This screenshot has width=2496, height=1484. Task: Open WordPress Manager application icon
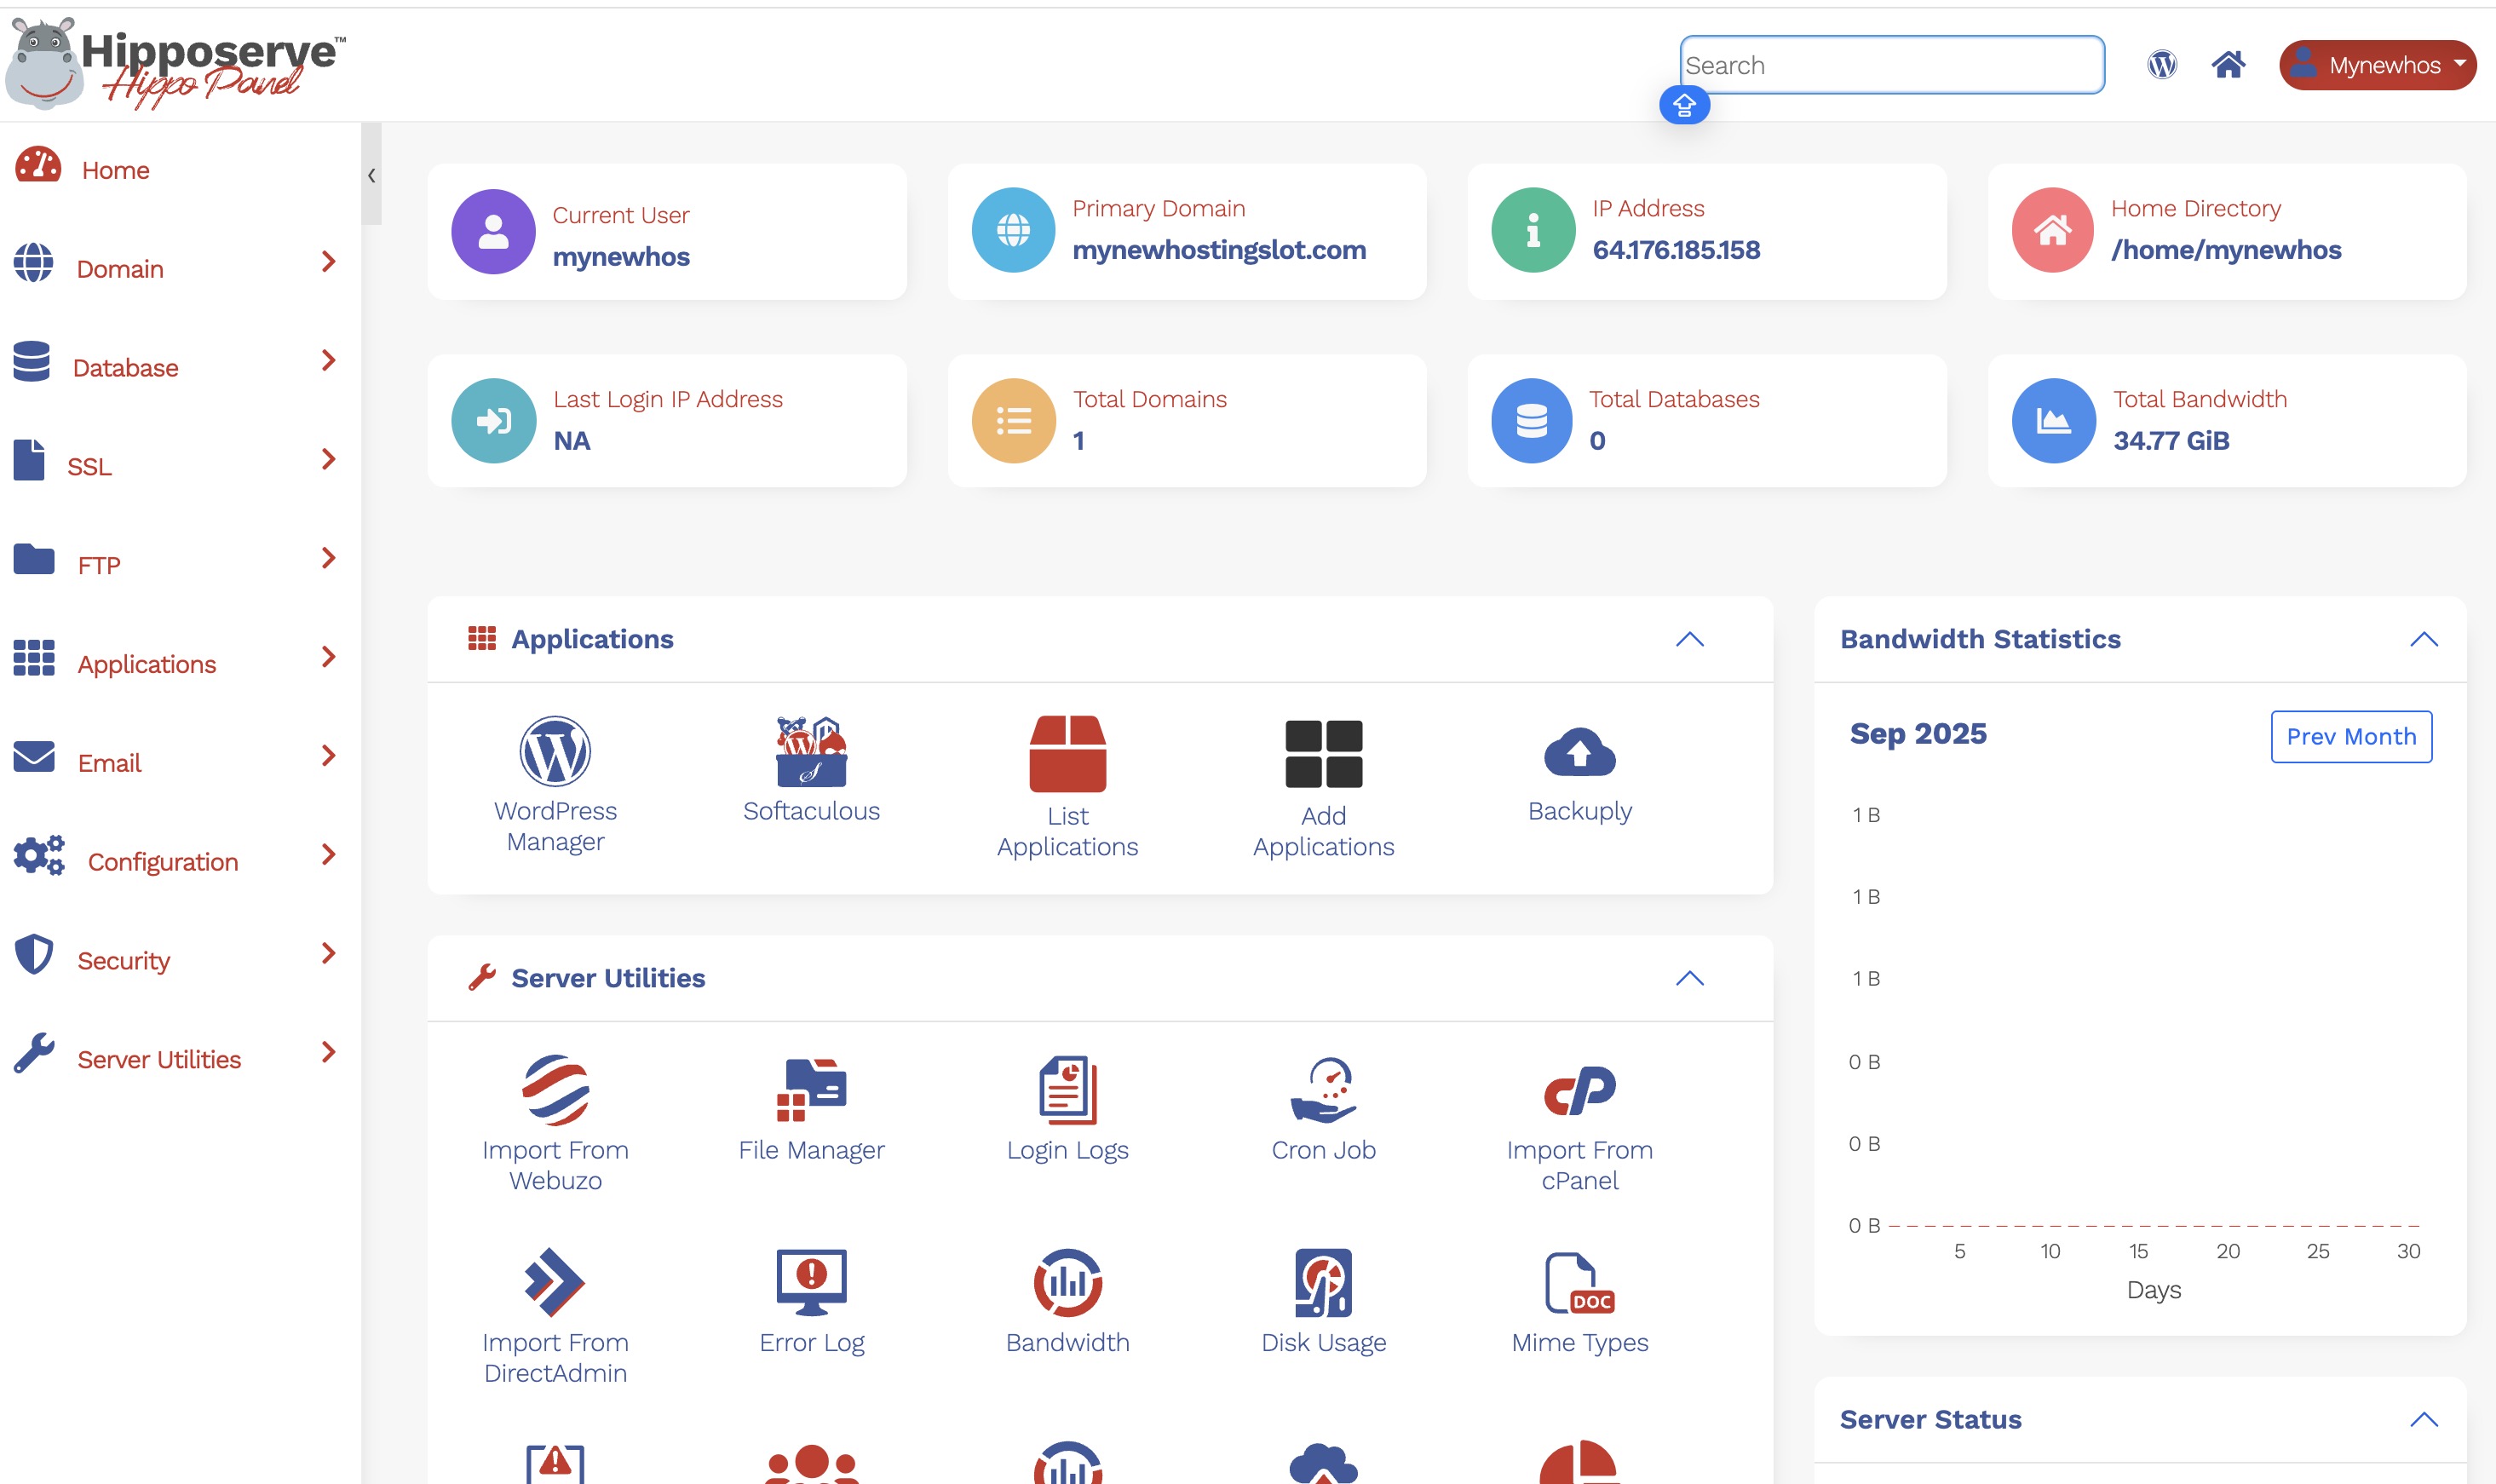click(555, 753)
